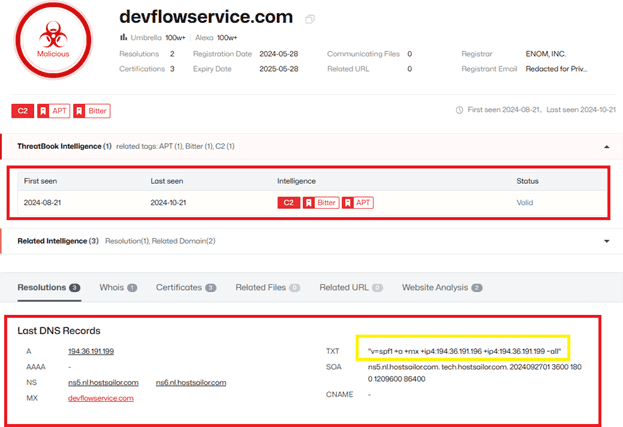This screenshot has width=623, height=427.
Task: Select the APT tag under the domain header
Action: coord(53,111)
